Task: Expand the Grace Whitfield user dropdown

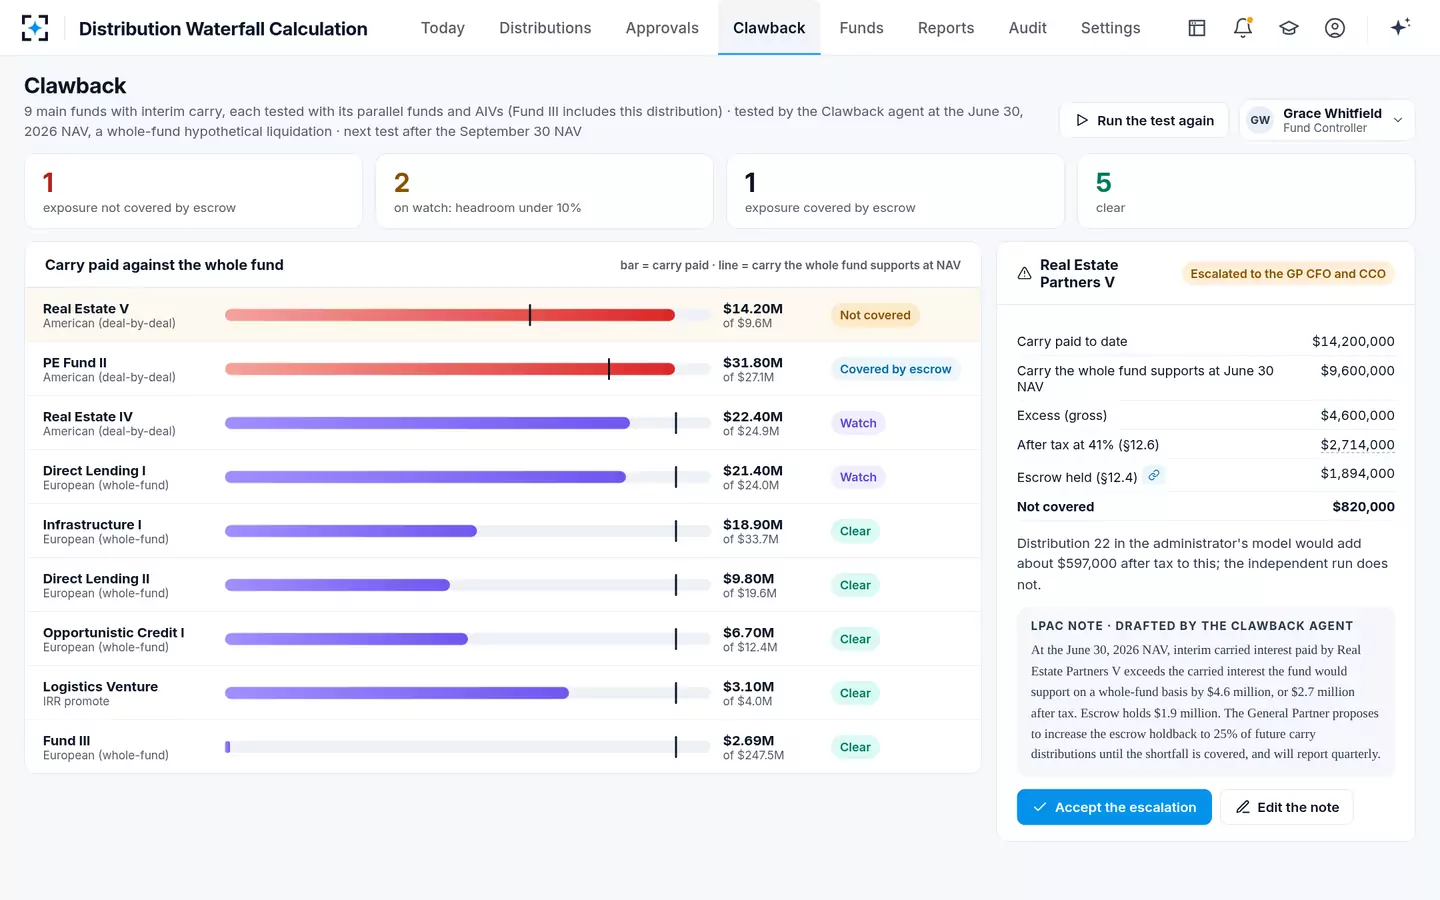Action: pyautogui.click(x=1327, y=120)
